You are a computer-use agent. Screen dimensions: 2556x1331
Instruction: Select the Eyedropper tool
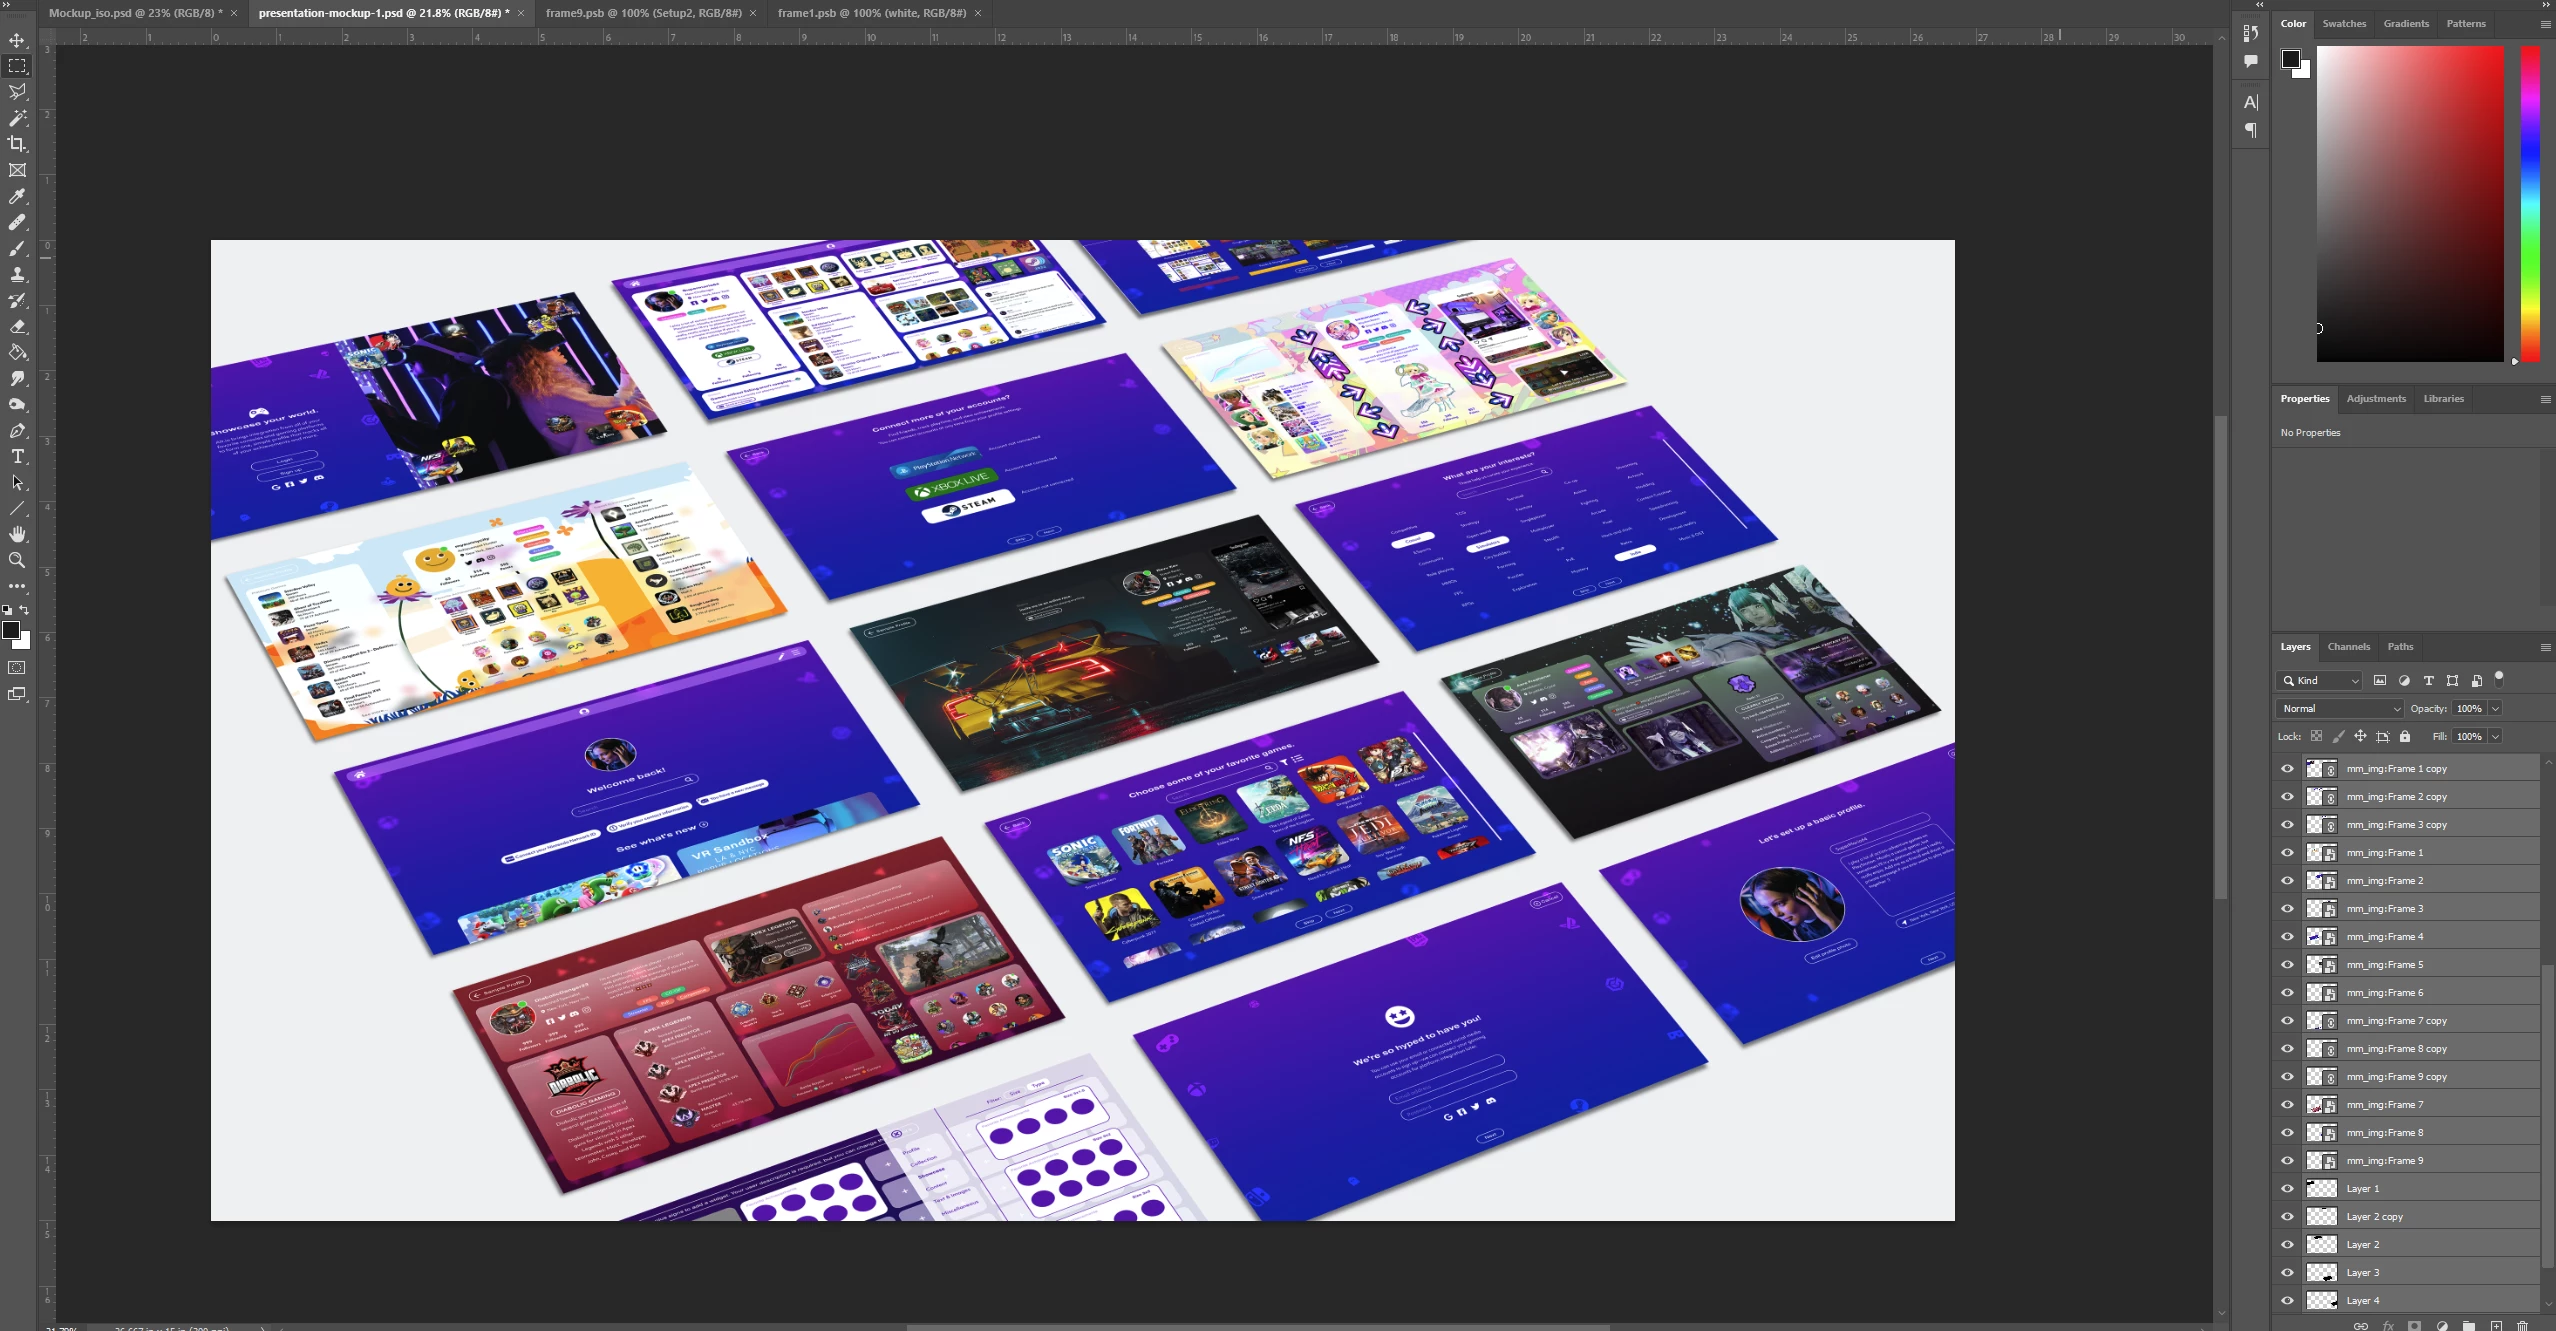tap(17, 197)
